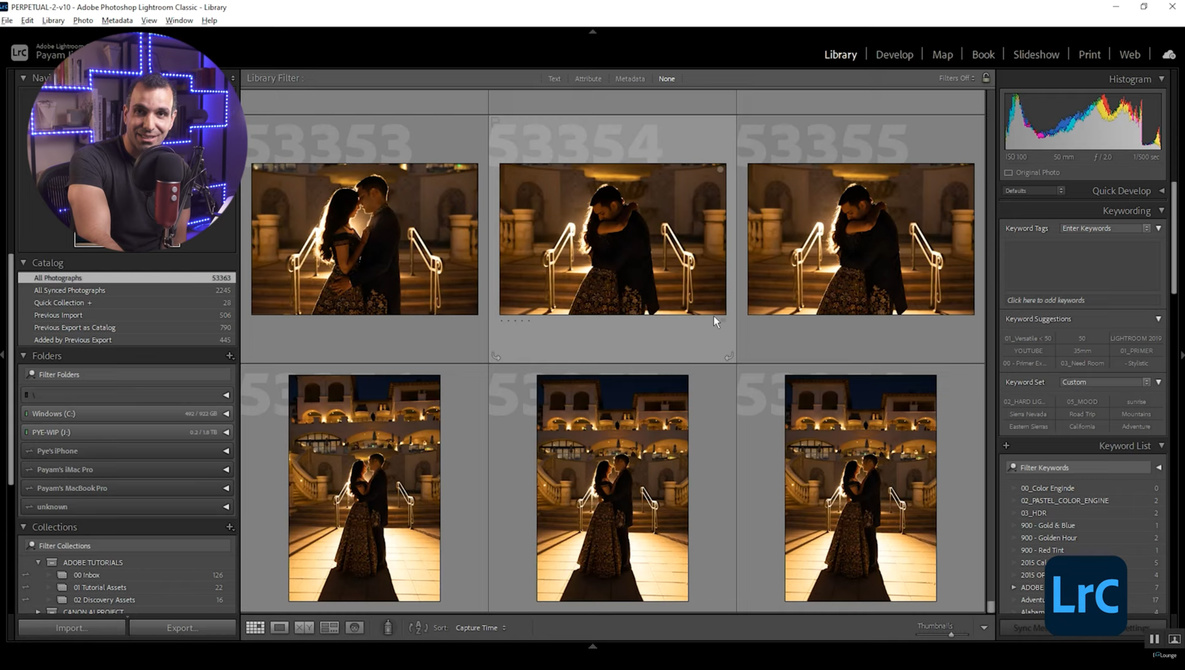Collapse the Folders panel
The image size is (1185, 670).
[23, 356]
